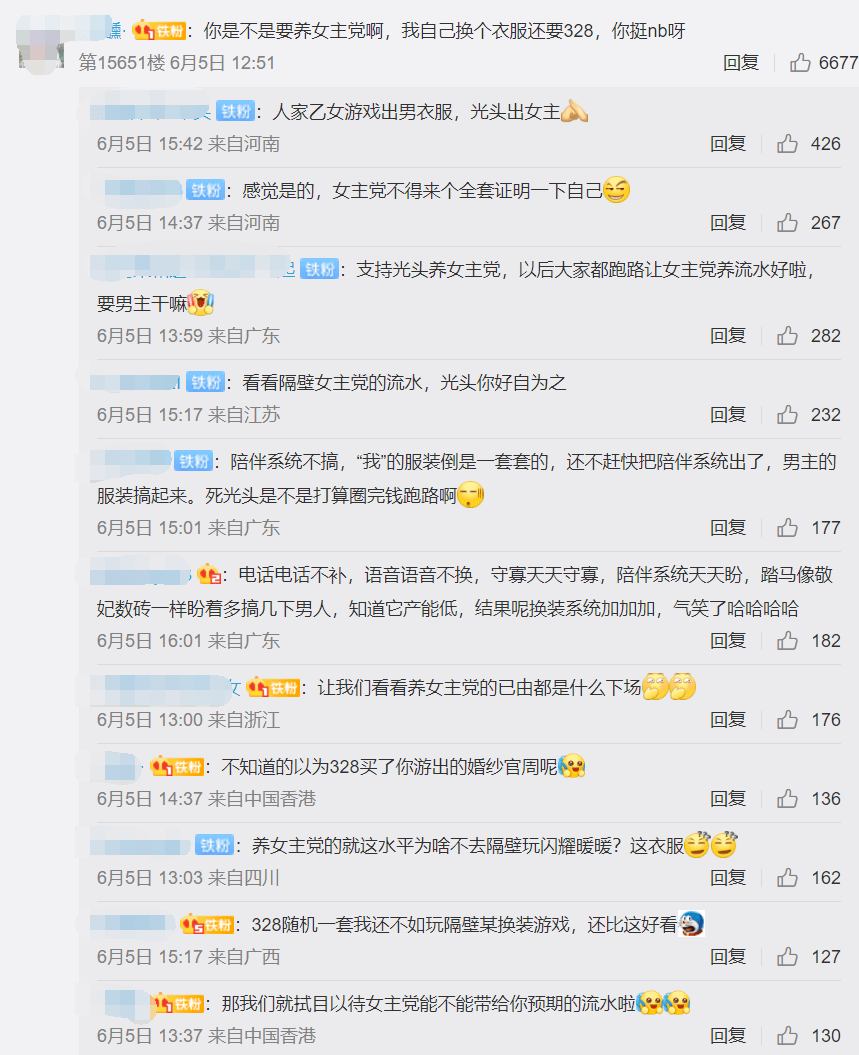Like the main comment with 6677 likes
Screen dimensions: 859x1055
pos(800,63)
